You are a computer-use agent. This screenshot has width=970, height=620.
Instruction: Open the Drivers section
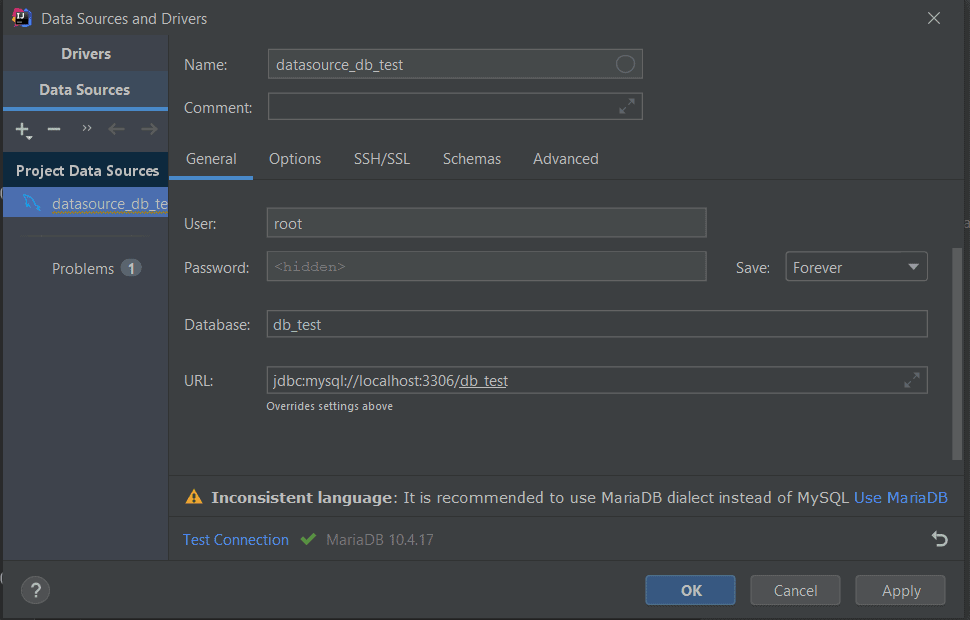(x=85, y=52)
